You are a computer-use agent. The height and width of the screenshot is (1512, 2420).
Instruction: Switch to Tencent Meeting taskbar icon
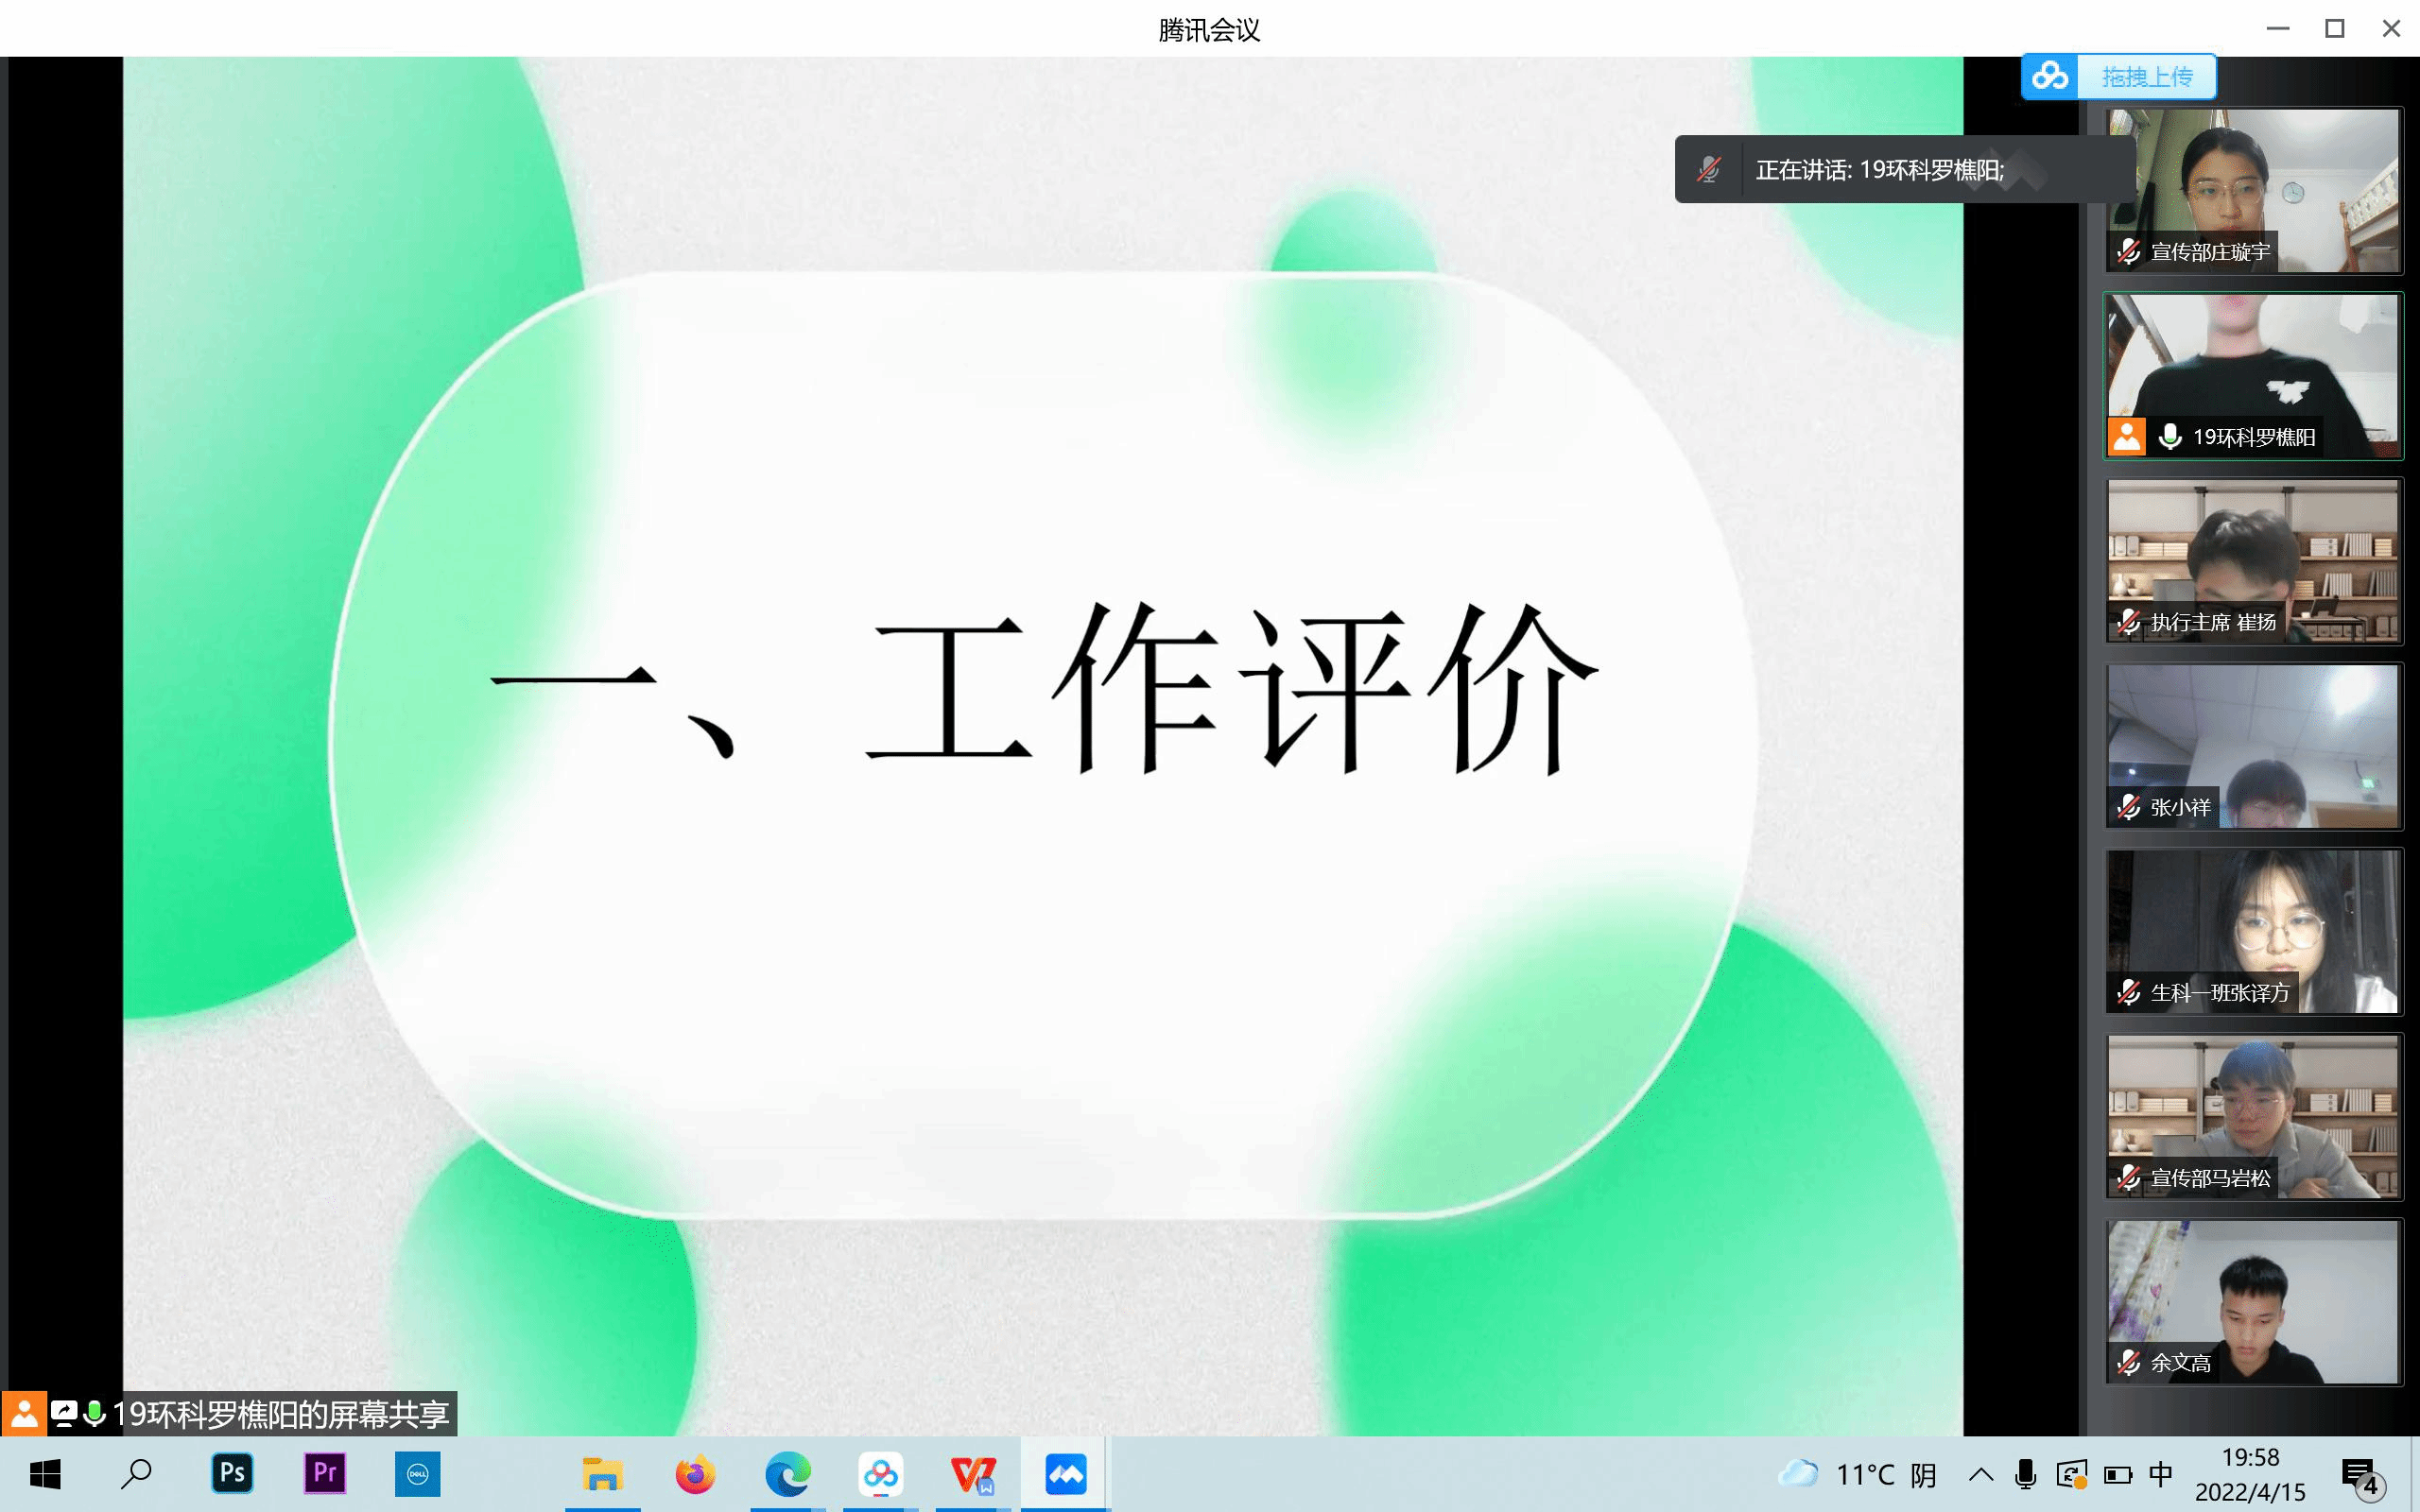point(1065,1474)
